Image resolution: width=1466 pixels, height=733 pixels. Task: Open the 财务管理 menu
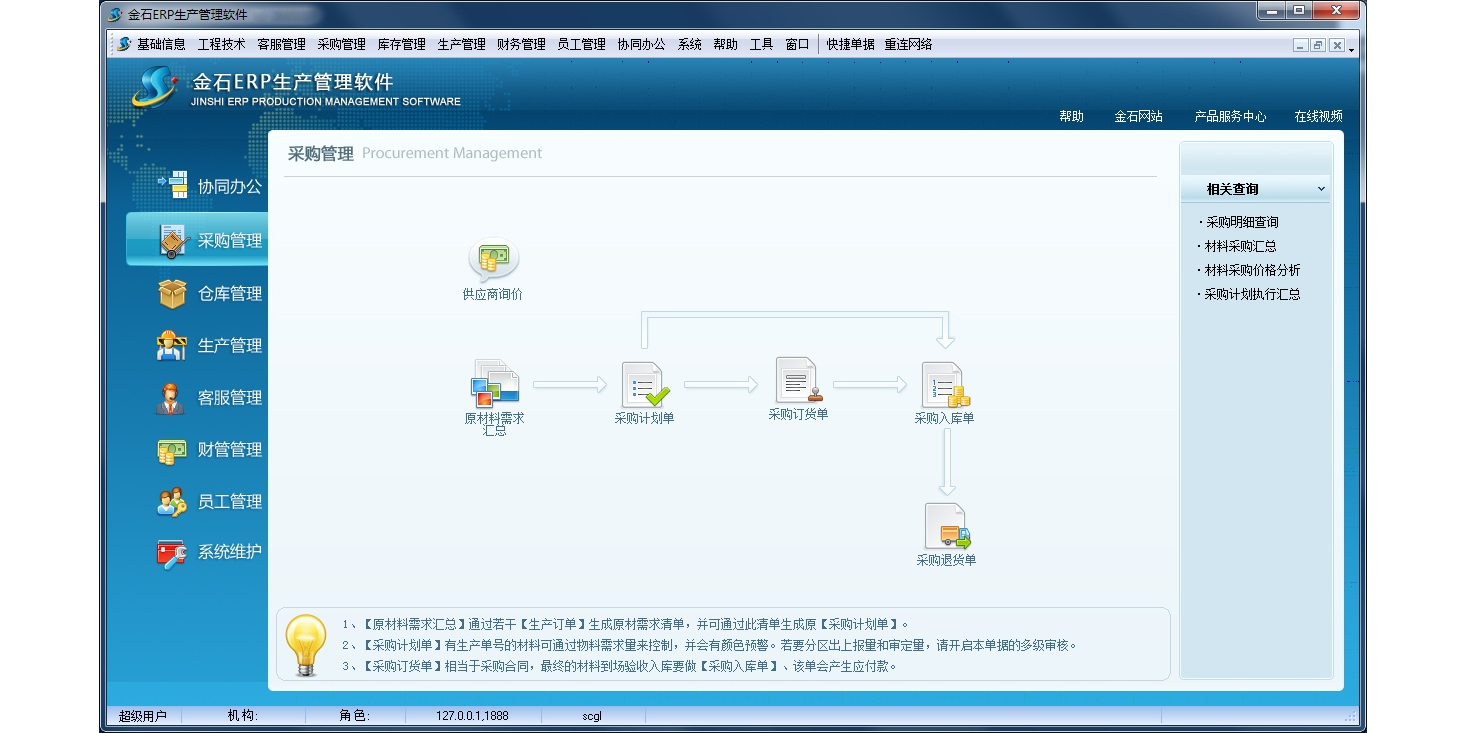tap(521, 44)
